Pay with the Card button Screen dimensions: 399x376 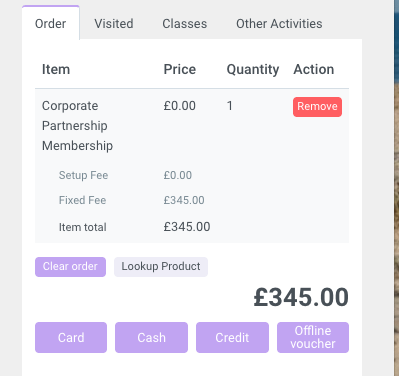(71, 337)
